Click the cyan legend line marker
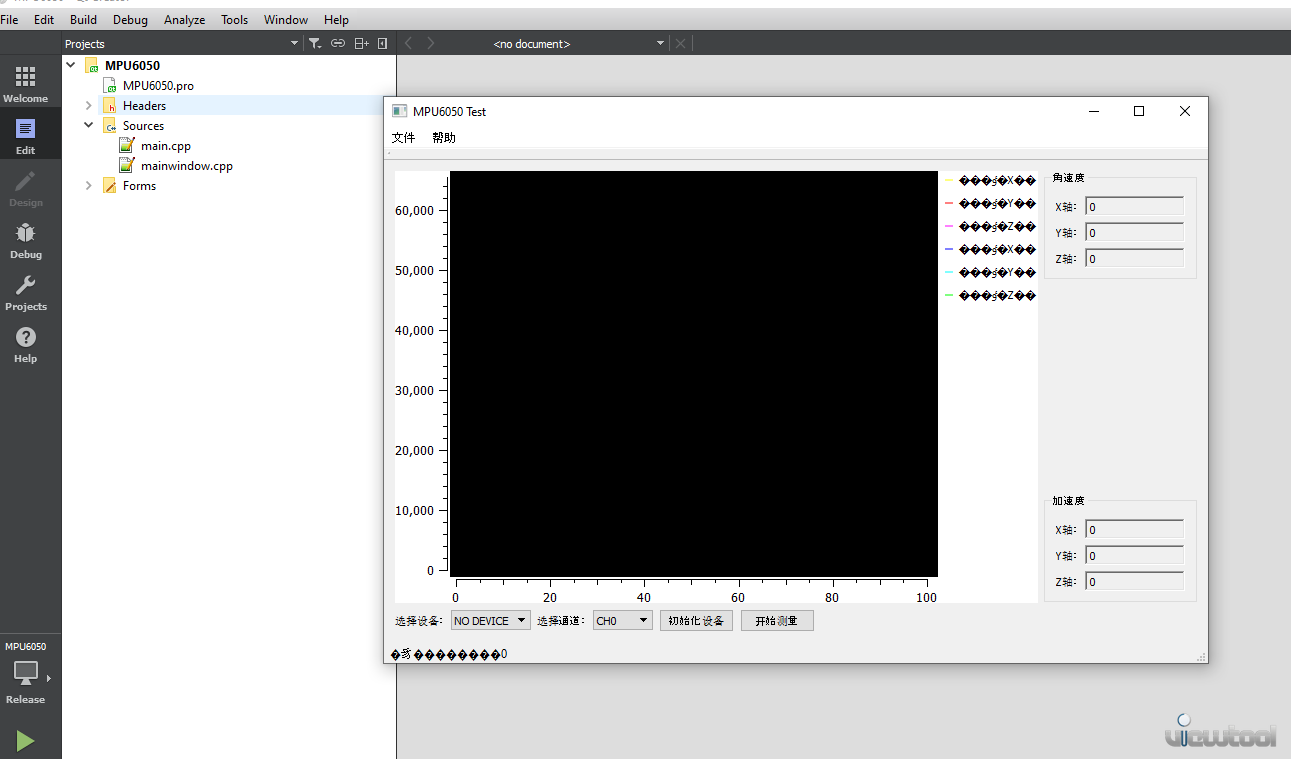Screen dimensions: 1291x759 click(950, 272)
